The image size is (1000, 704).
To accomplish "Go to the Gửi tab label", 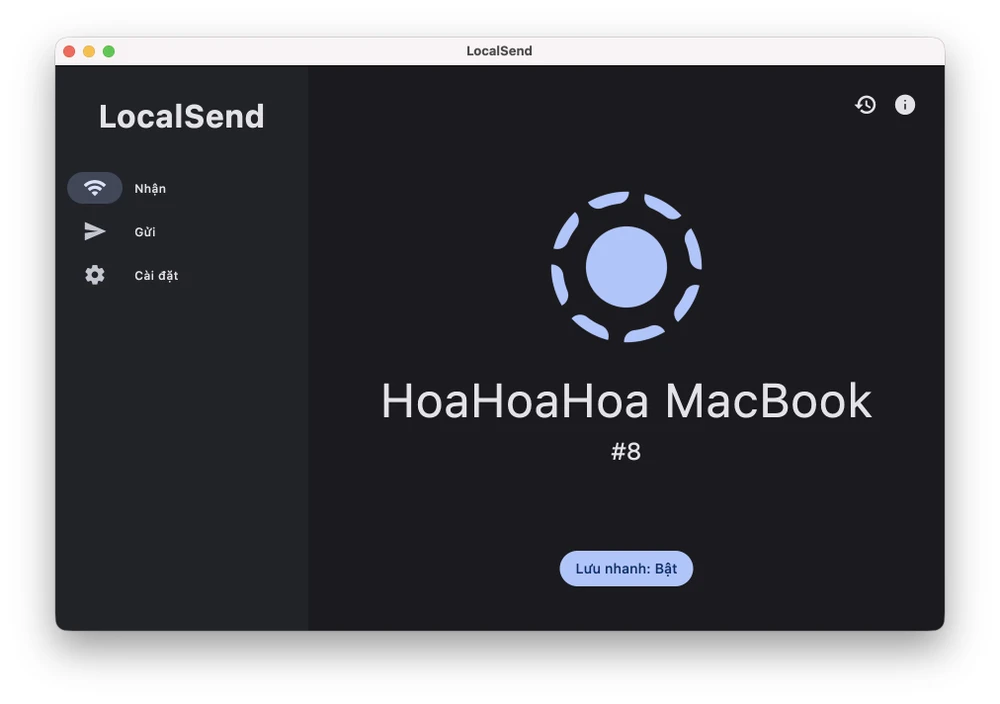I will point(145,232).
